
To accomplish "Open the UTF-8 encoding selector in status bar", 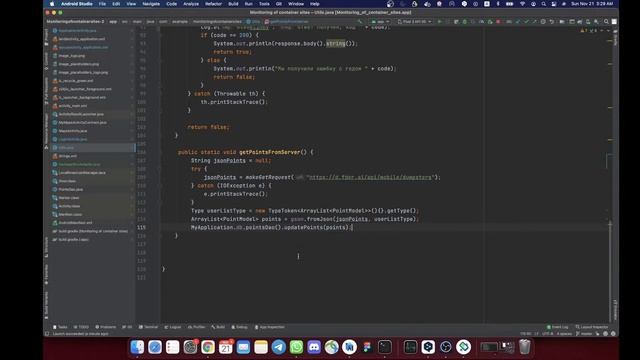I will 547,334.
